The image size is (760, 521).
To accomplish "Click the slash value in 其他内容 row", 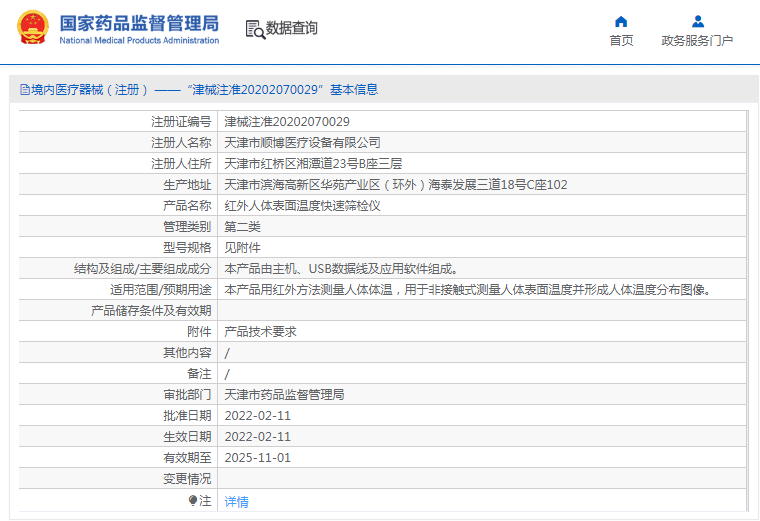I will 227,353.
